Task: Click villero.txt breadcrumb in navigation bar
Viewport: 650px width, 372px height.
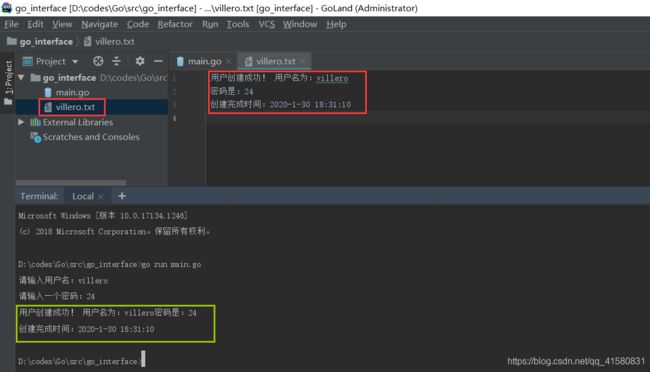Action: coord(109,41)
